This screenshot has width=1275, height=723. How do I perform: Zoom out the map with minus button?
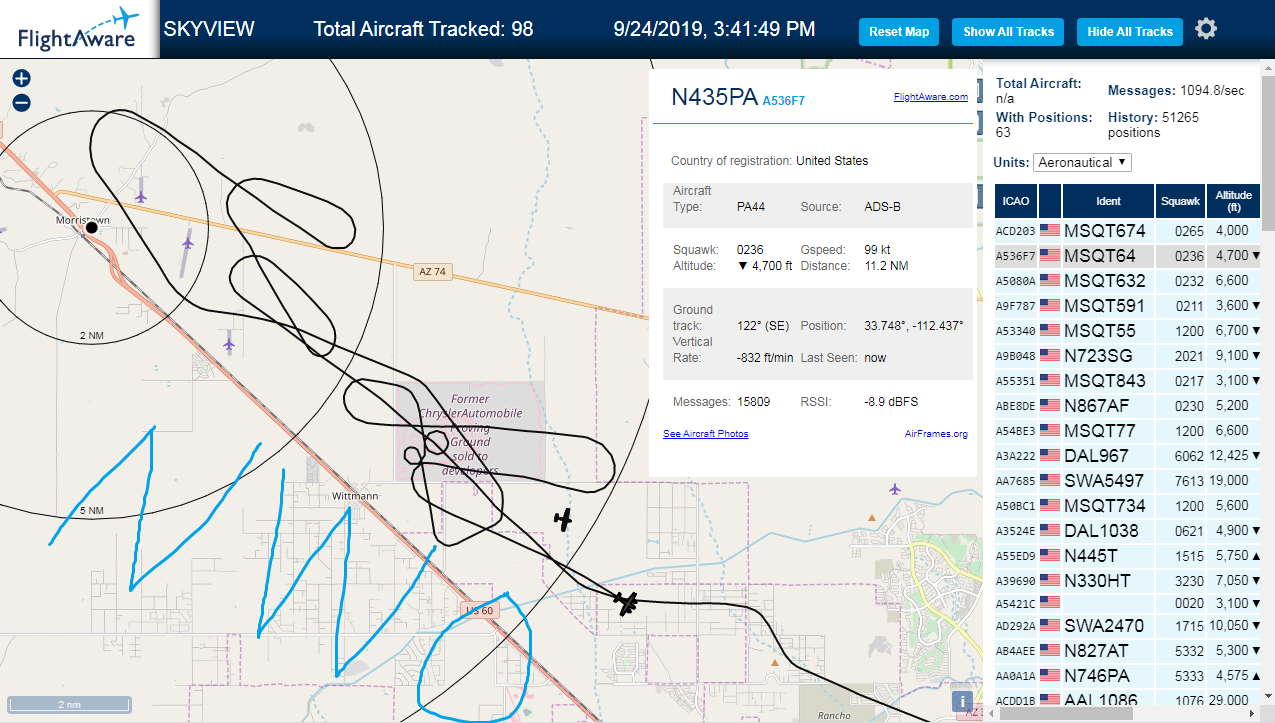(x=21, y=102)
